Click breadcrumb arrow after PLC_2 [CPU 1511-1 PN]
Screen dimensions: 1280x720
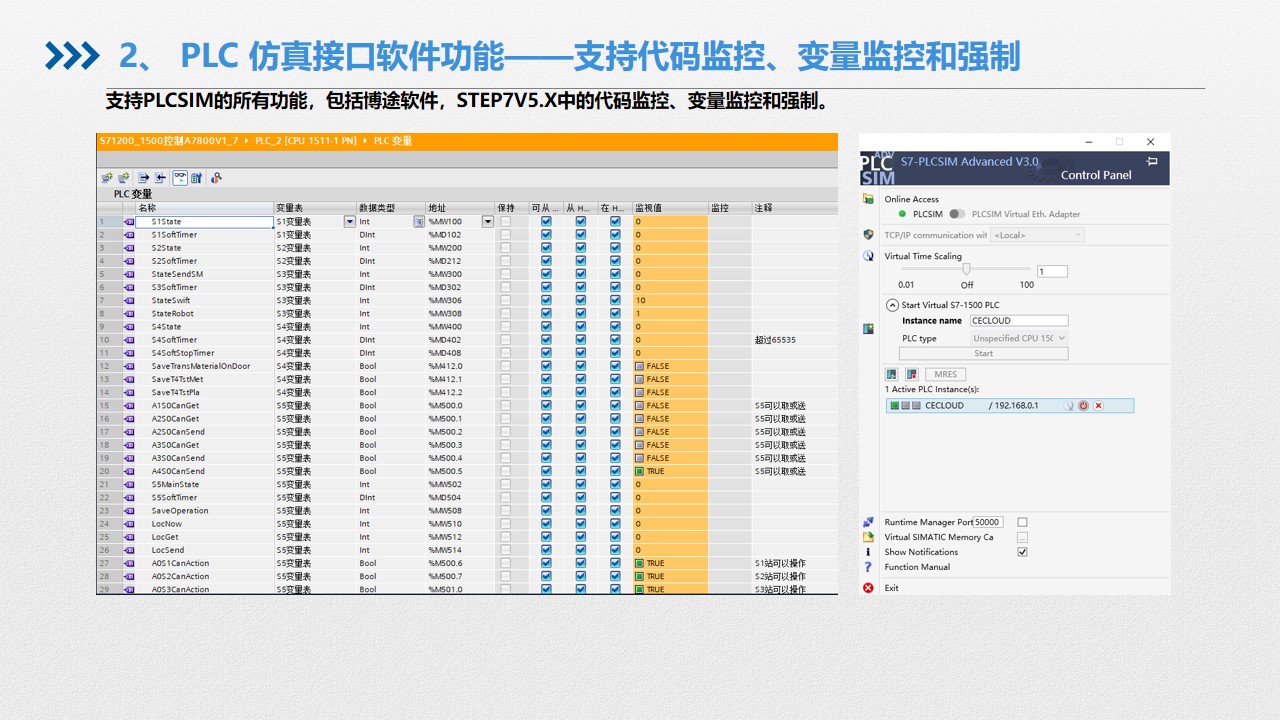(365, 141)
